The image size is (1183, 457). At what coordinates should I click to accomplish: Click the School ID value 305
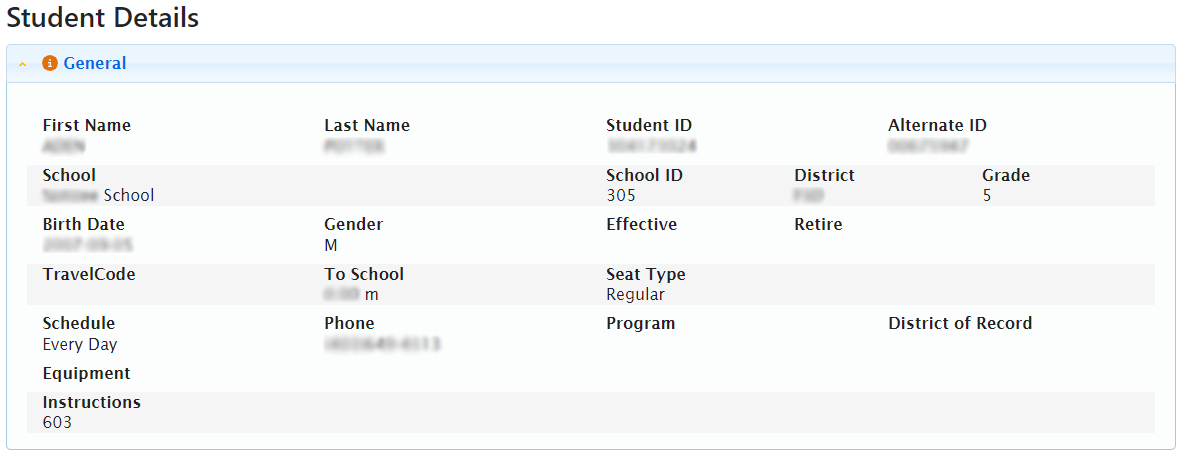pos(621,196)
